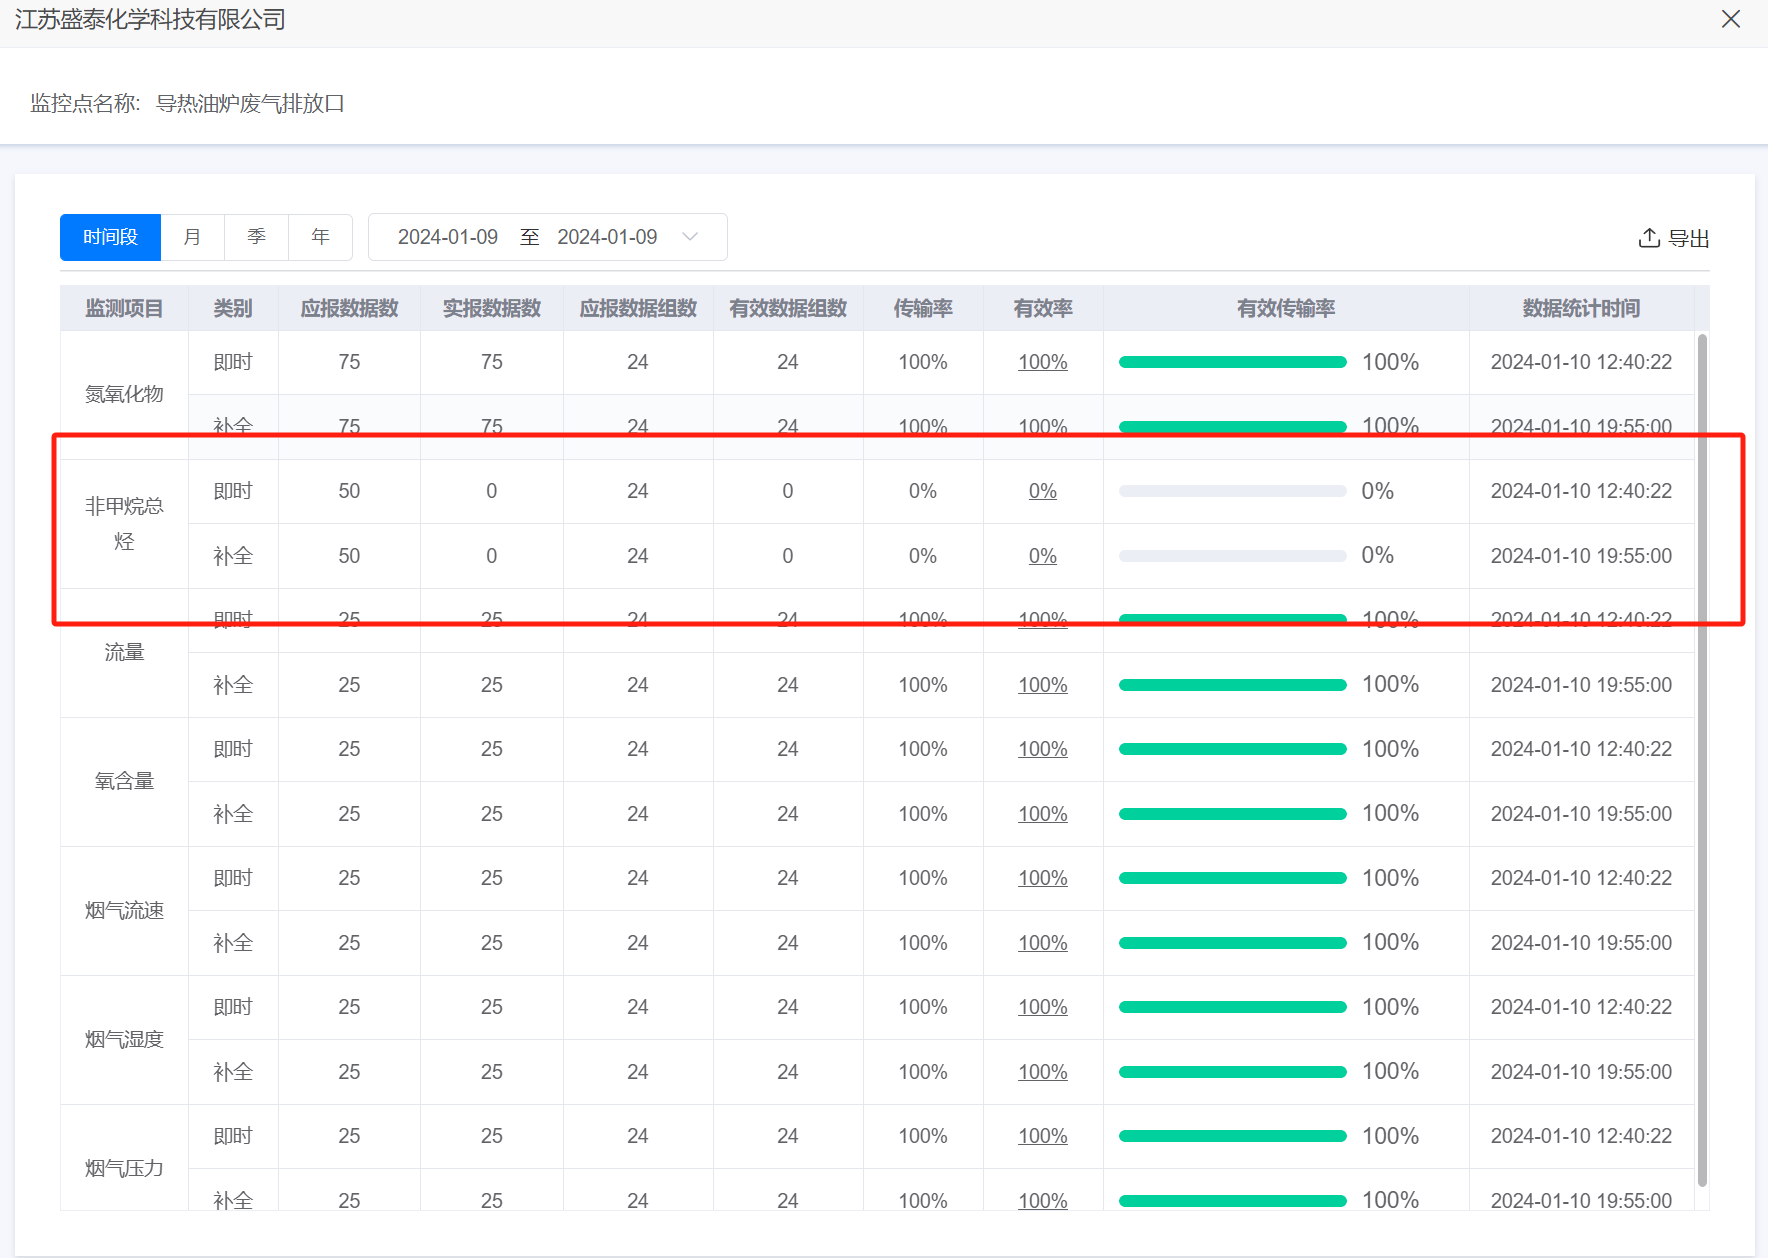Open 0% 有效率 link for 非甲烷总烃 即时

[x=1042, y=491]
